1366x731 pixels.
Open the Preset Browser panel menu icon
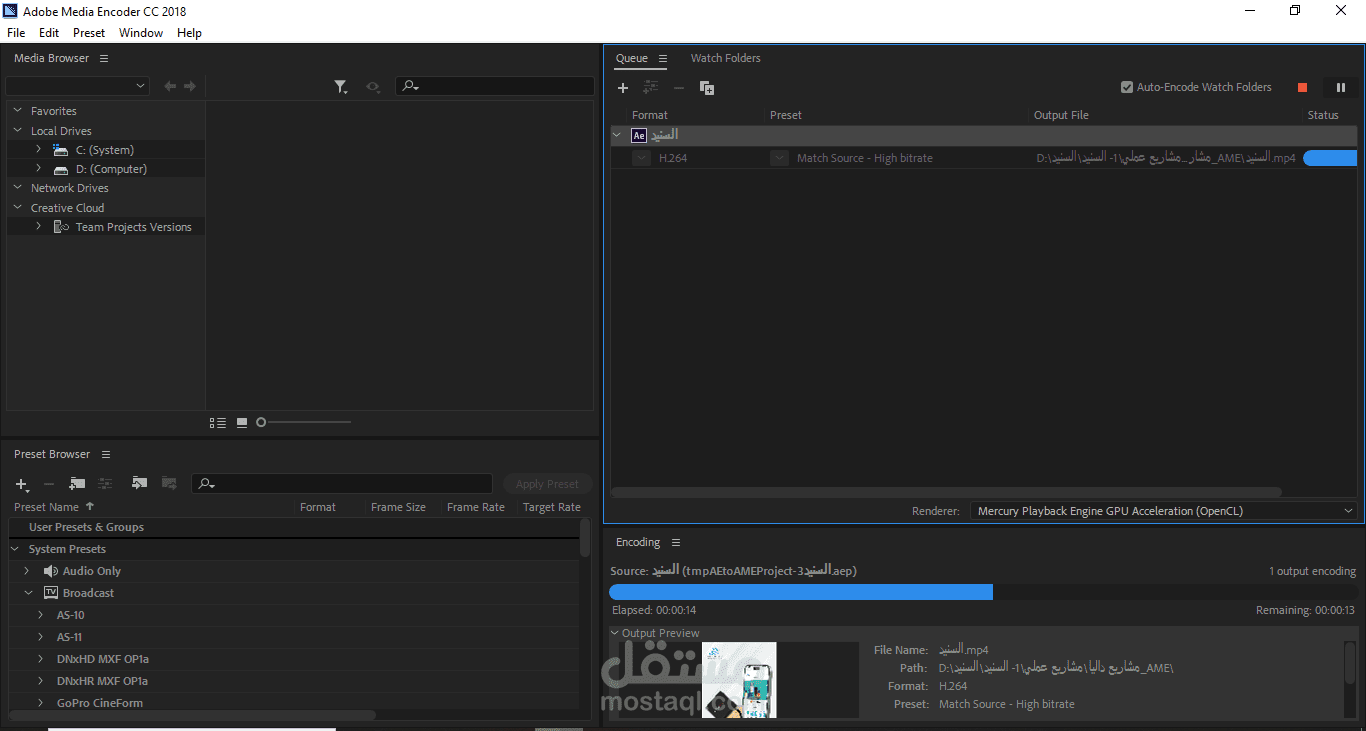106,455
